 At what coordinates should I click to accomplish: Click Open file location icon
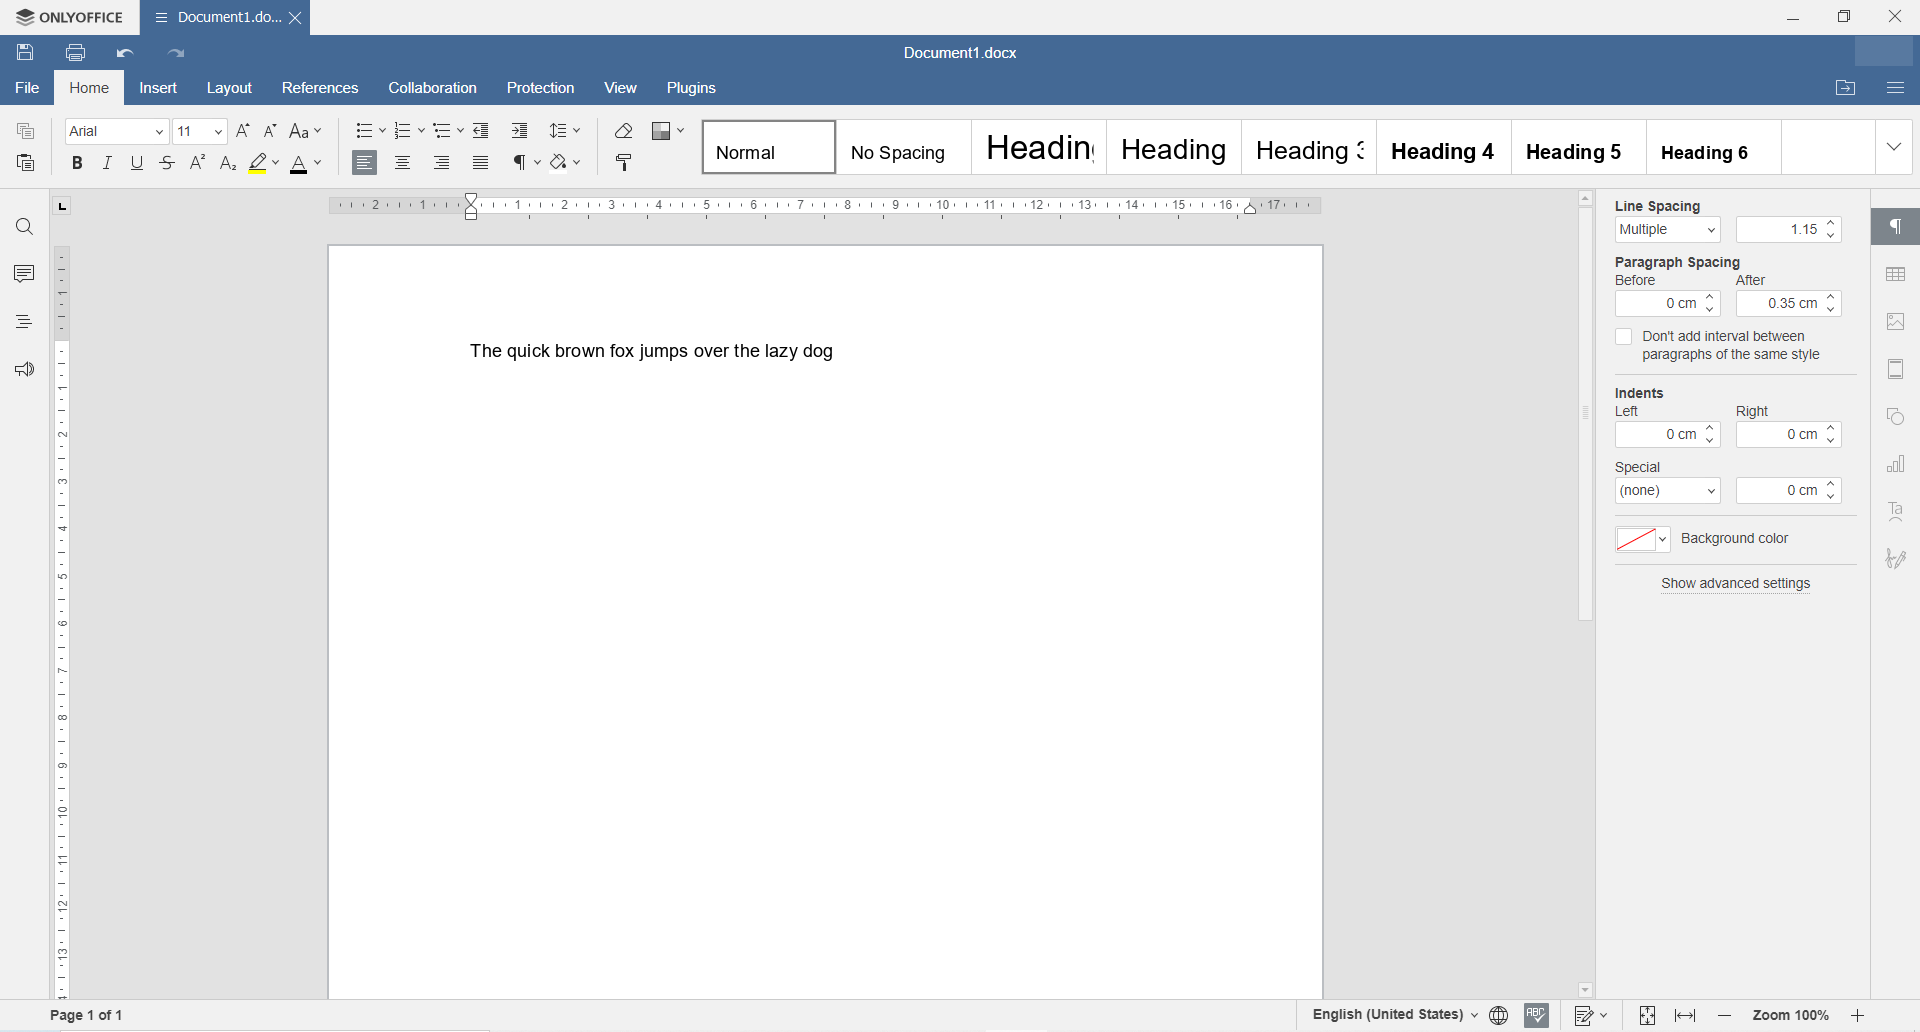click(1846, 88)
